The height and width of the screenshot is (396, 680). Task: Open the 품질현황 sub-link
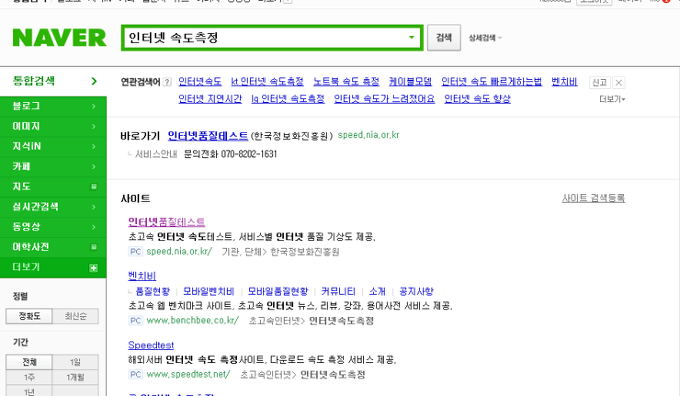153,291
